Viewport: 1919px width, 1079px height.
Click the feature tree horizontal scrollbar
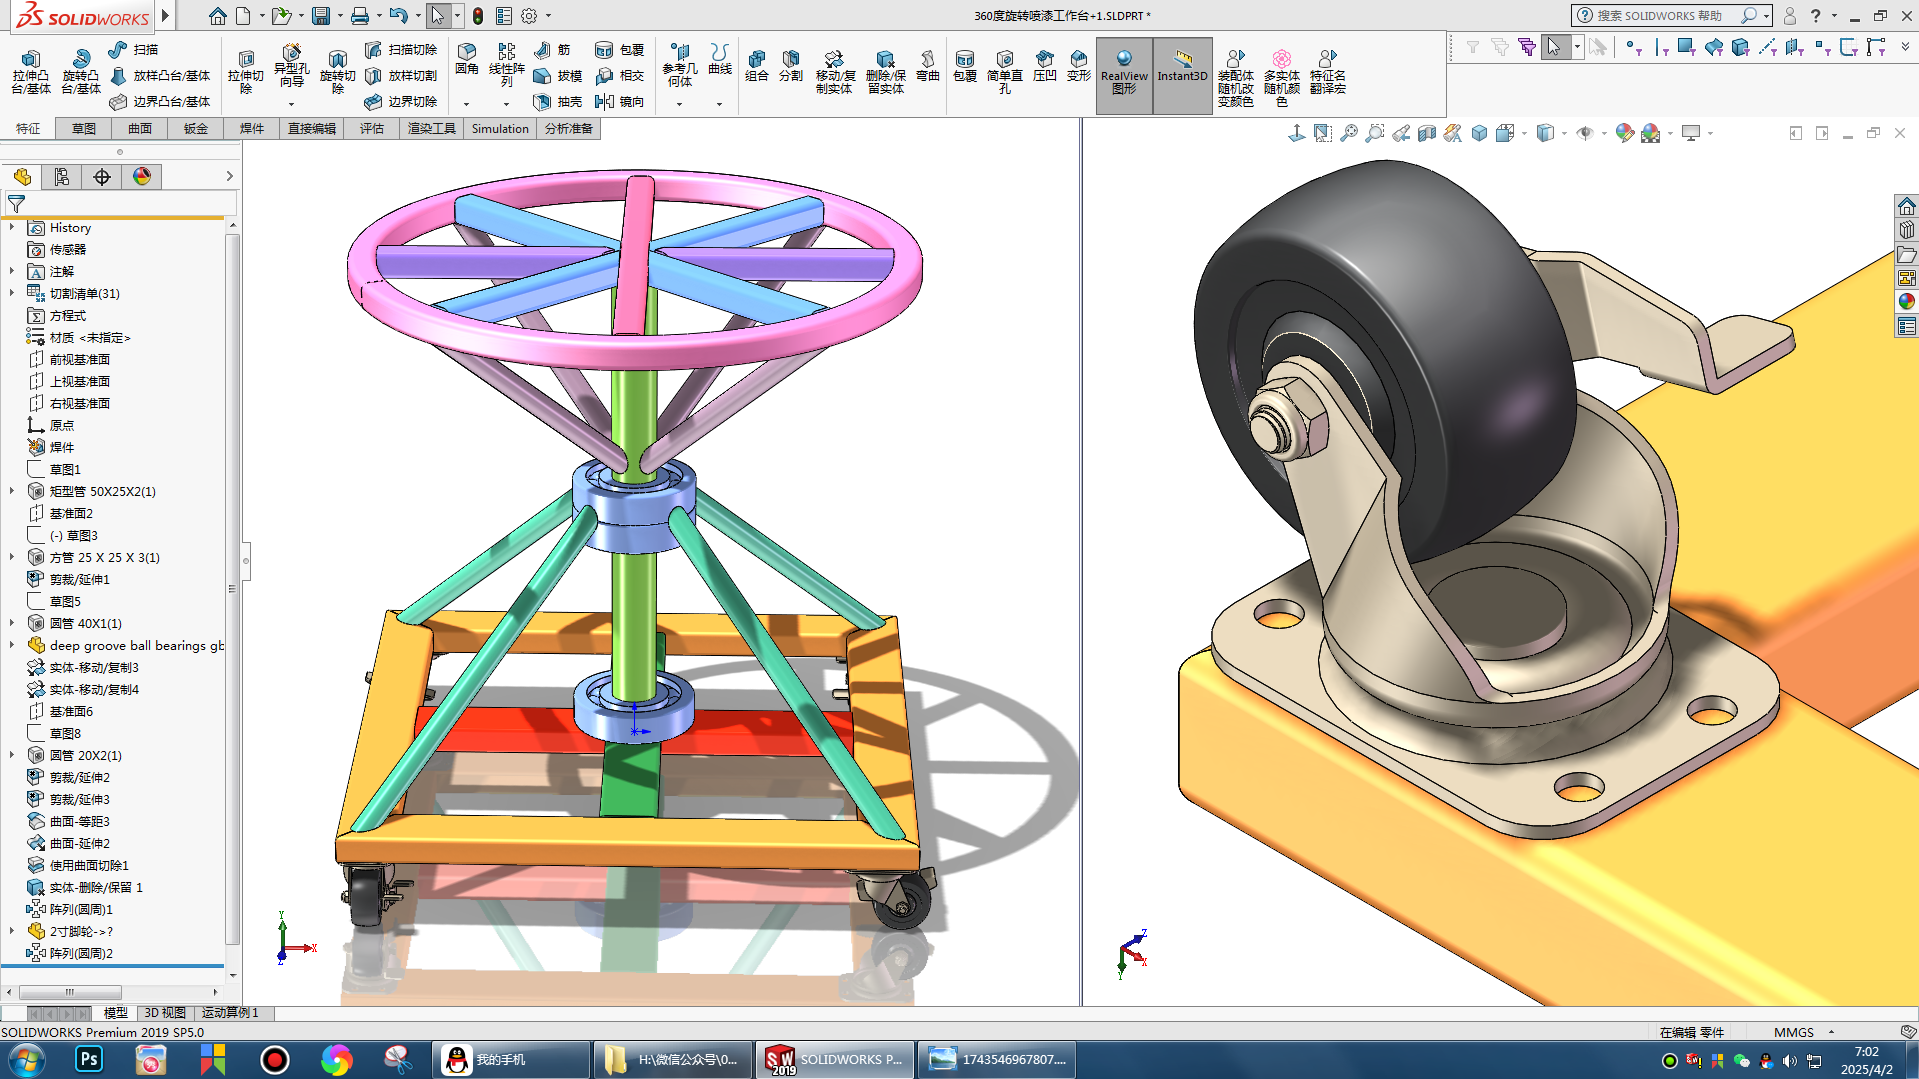(x=70, y=992)
